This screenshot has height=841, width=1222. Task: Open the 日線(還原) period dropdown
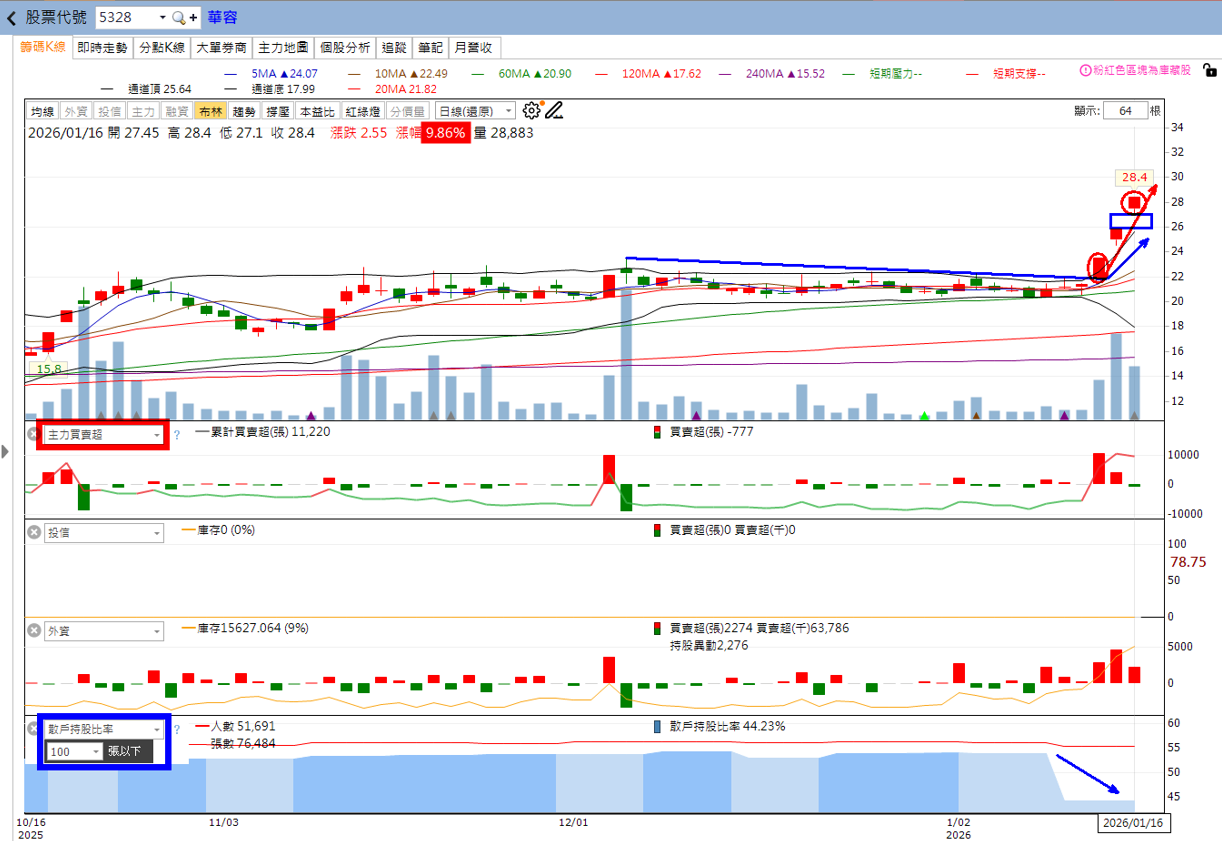[475, 111]
